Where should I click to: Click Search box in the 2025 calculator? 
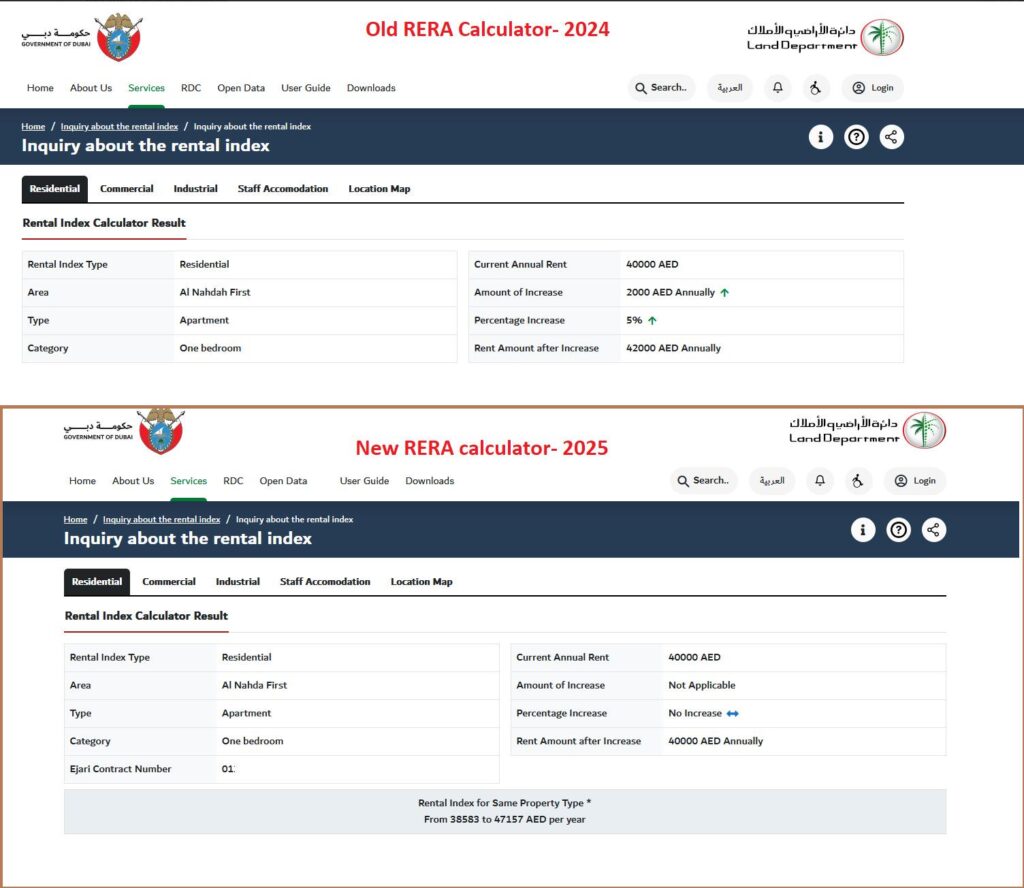703,481
